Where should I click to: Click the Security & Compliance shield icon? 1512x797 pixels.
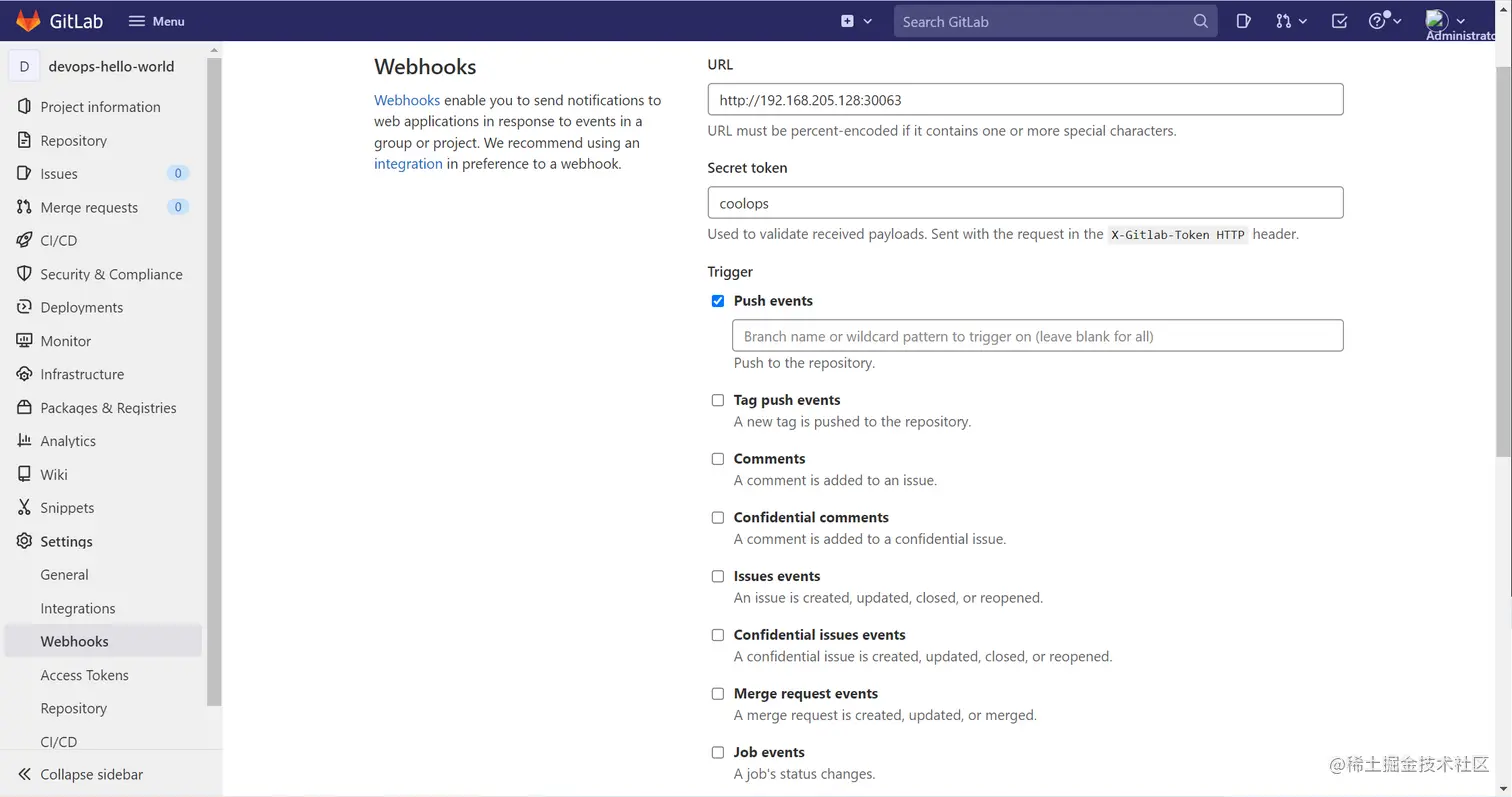pos(24,273)
